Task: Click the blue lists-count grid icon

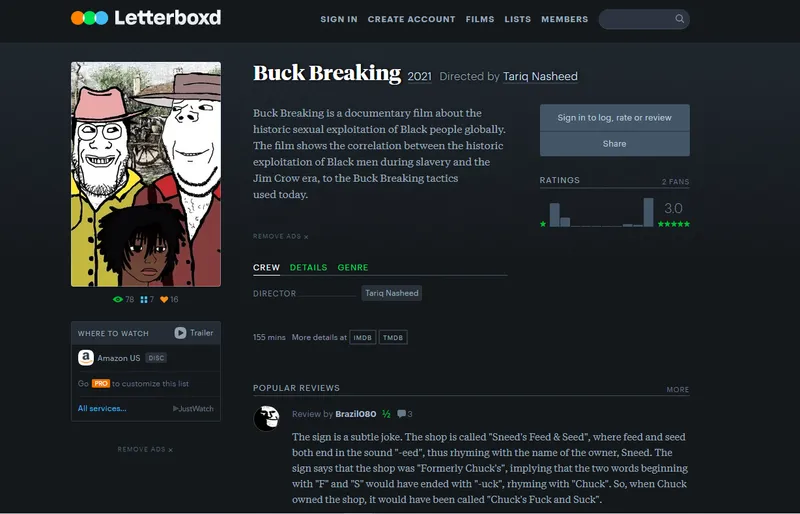Action: coord(144,299)
